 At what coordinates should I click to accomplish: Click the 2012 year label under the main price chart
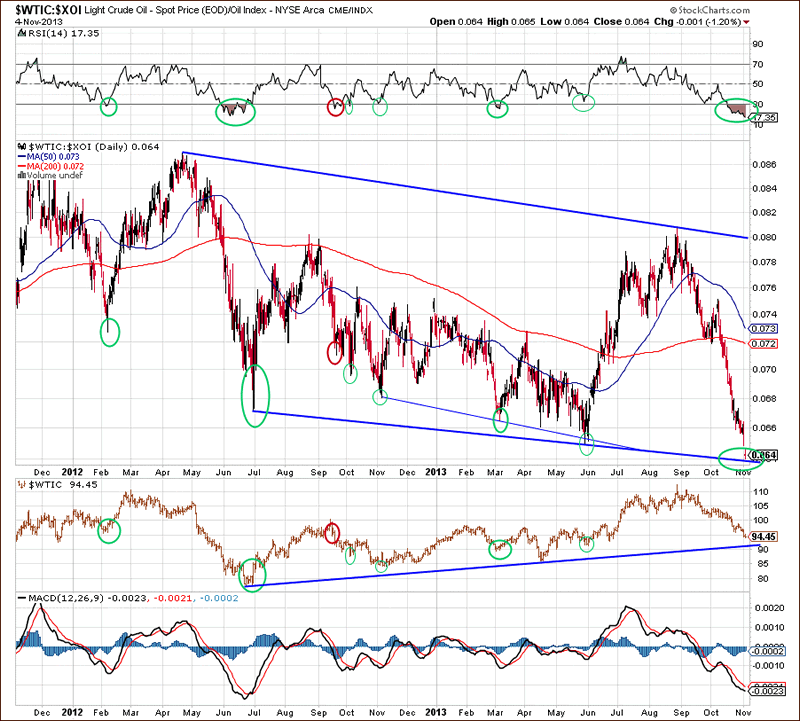tap(72, 472)
